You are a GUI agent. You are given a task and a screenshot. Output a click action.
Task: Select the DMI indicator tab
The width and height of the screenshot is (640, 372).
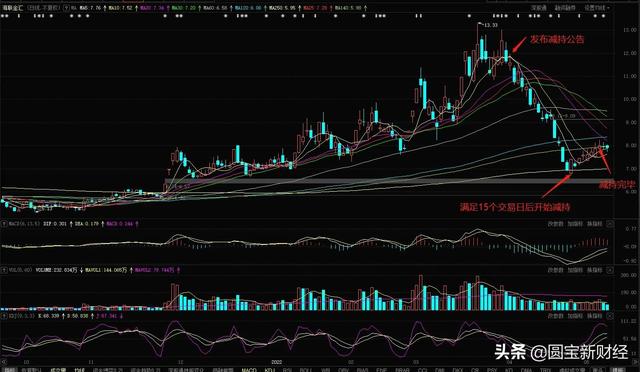[x=440, y=370]
